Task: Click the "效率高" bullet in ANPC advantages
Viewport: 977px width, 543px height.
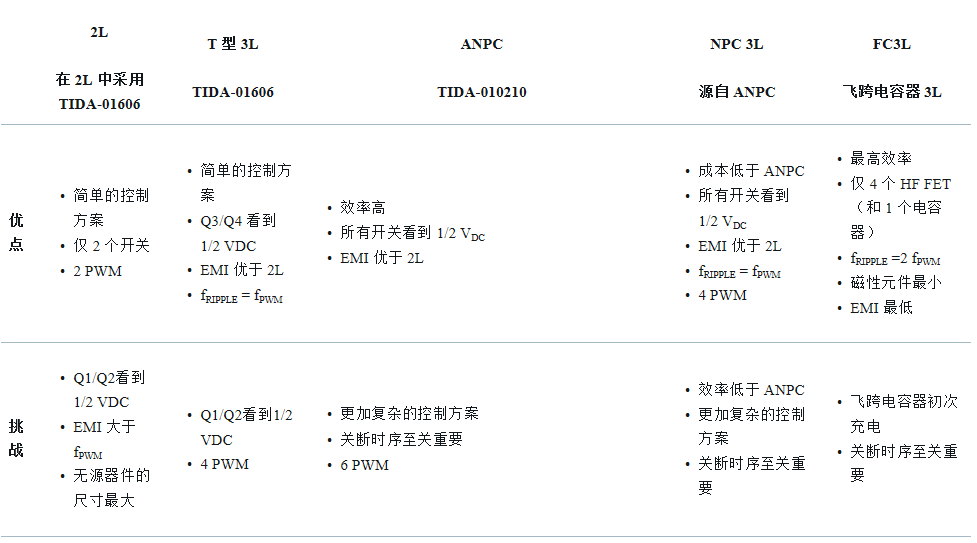Action: pos(362,208)
